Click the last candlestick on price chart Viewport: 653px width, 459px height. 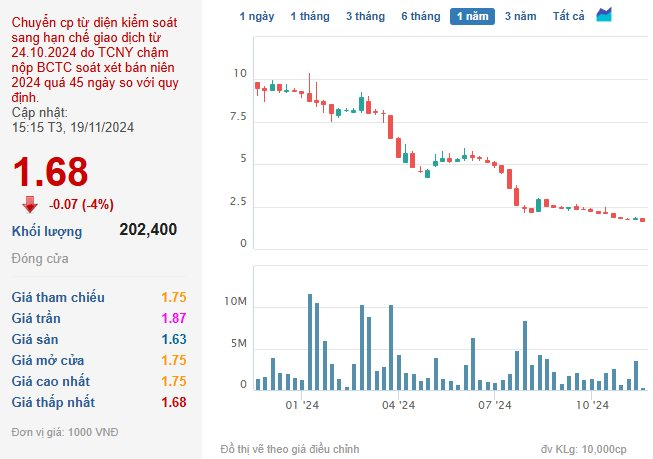643,220
